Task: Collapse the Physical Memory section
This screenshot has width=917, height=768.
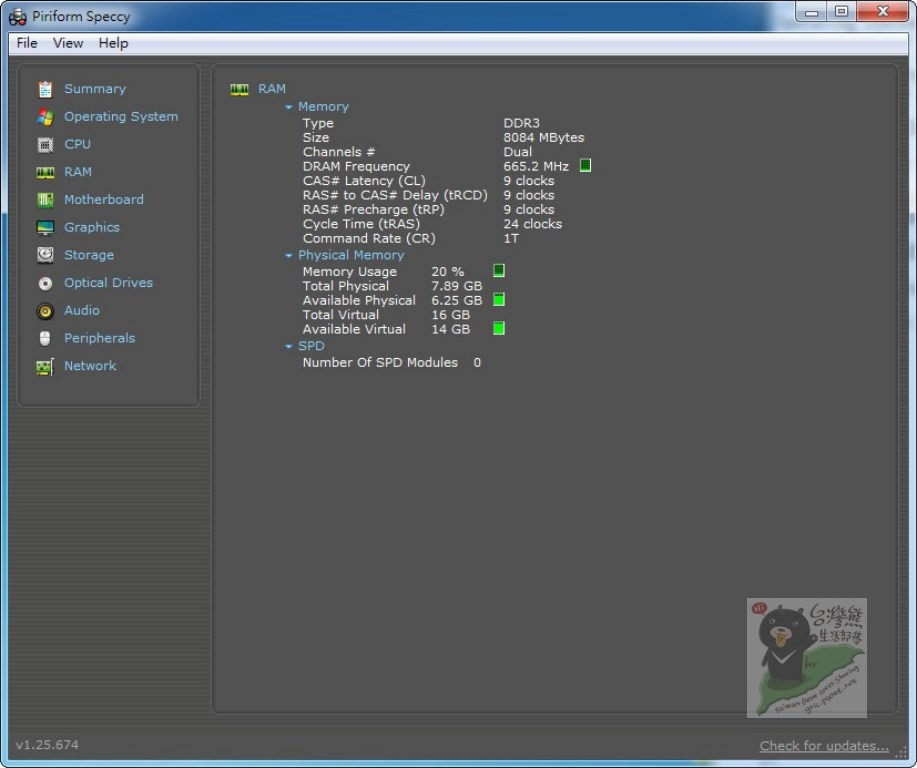Action: [x=289, y=256]
